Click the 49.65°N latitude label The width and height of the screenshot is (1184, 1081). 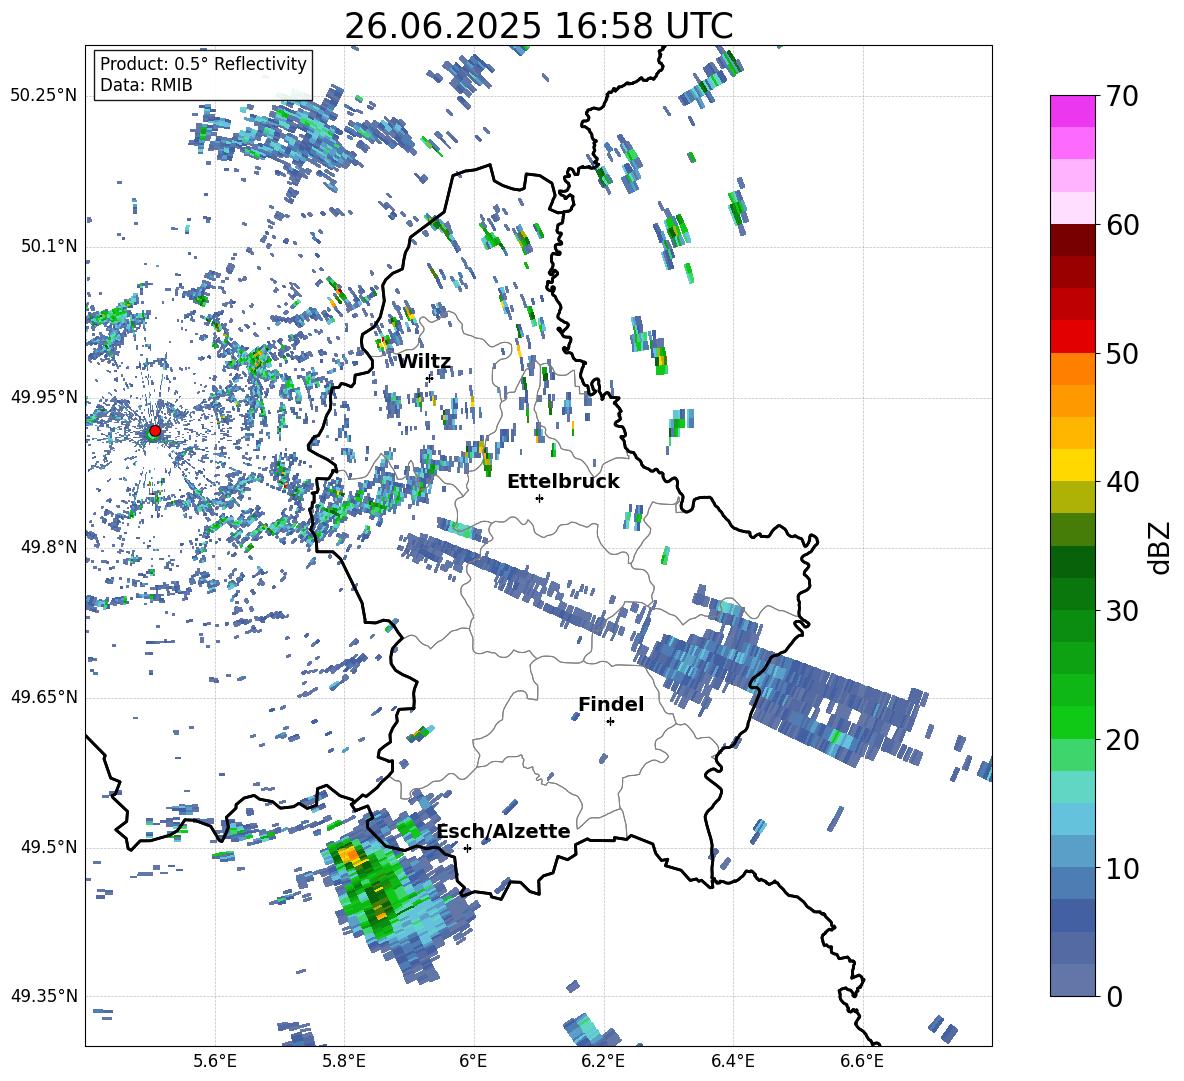[44, 697]
